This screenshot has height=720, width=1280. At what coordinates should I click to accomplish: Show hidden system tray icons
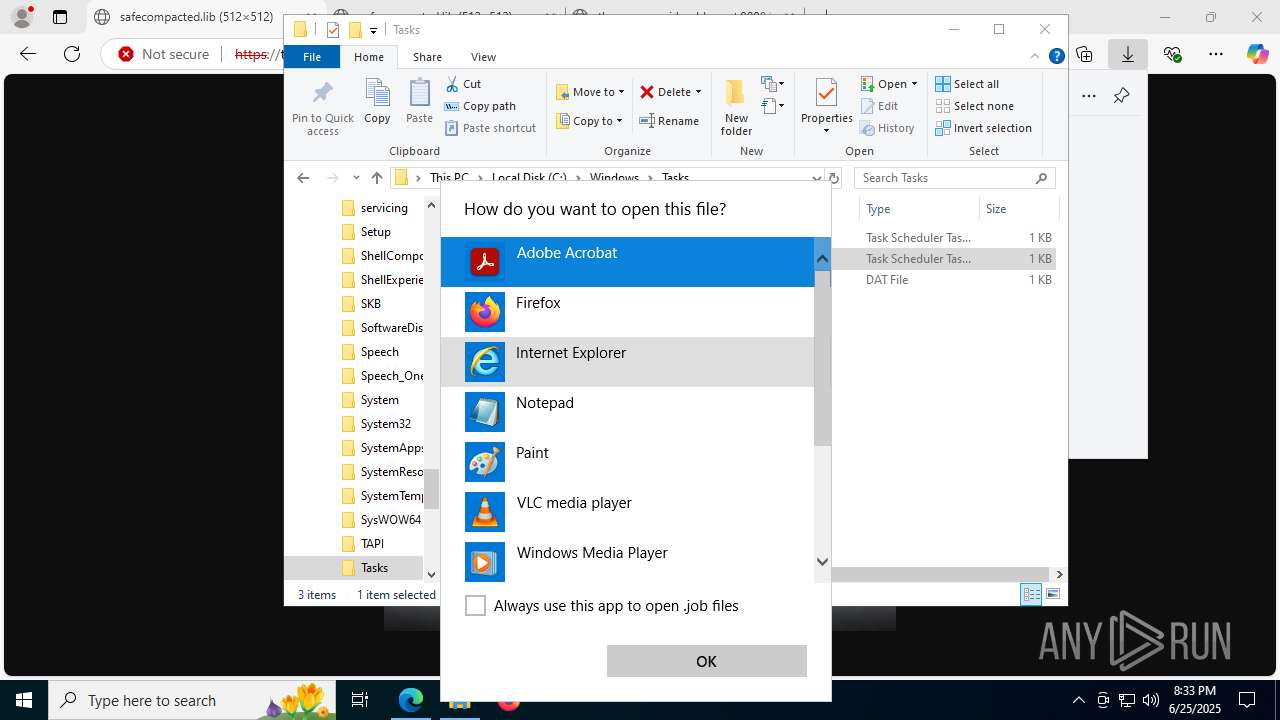(x=1078, y=700)
